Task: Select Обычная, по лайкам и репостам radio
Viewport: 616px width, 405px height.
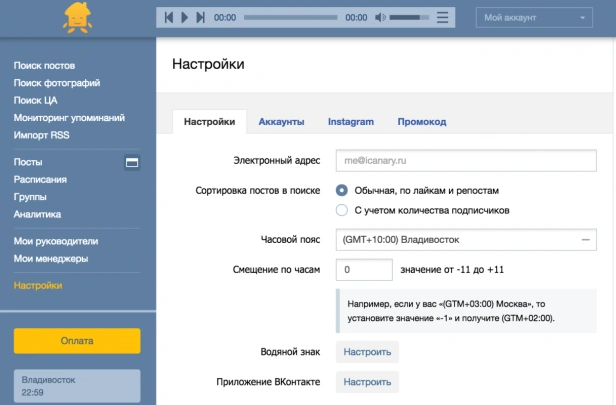Action: point(342,191)
